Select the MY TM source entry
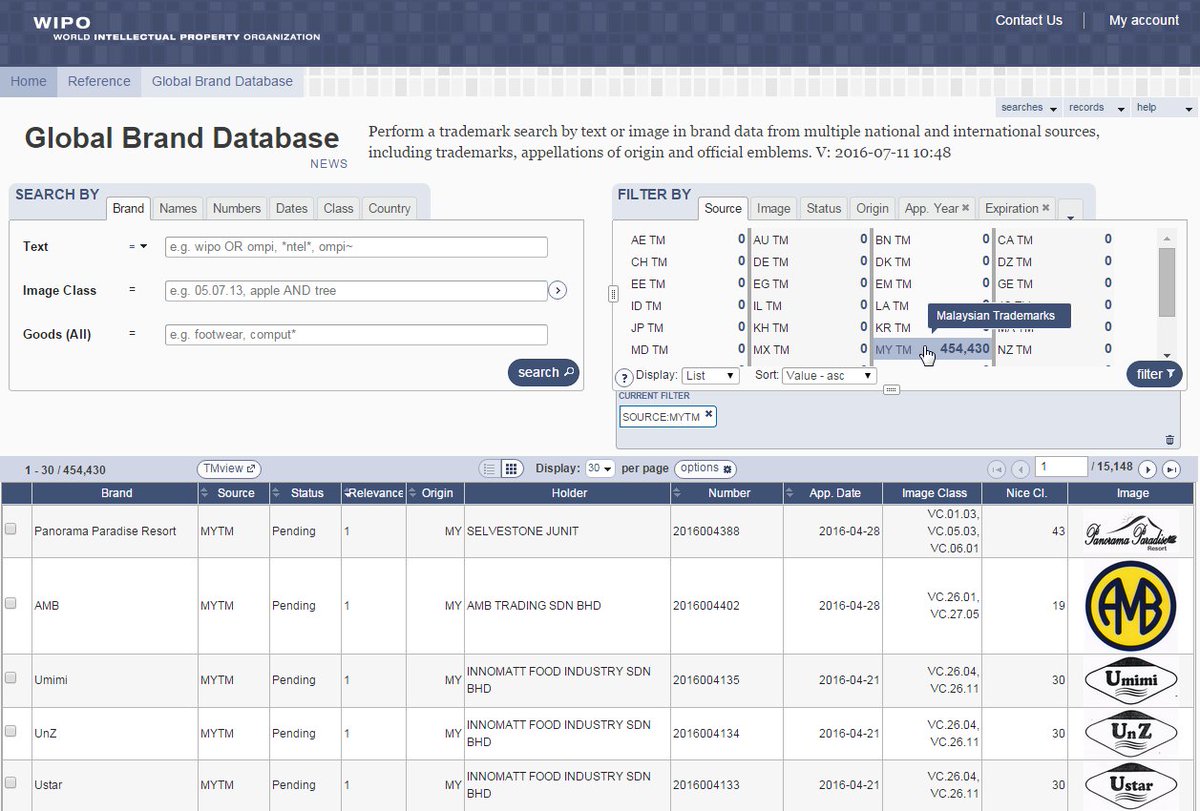This screenshot has width=1200, height=811. pos(931,349)
